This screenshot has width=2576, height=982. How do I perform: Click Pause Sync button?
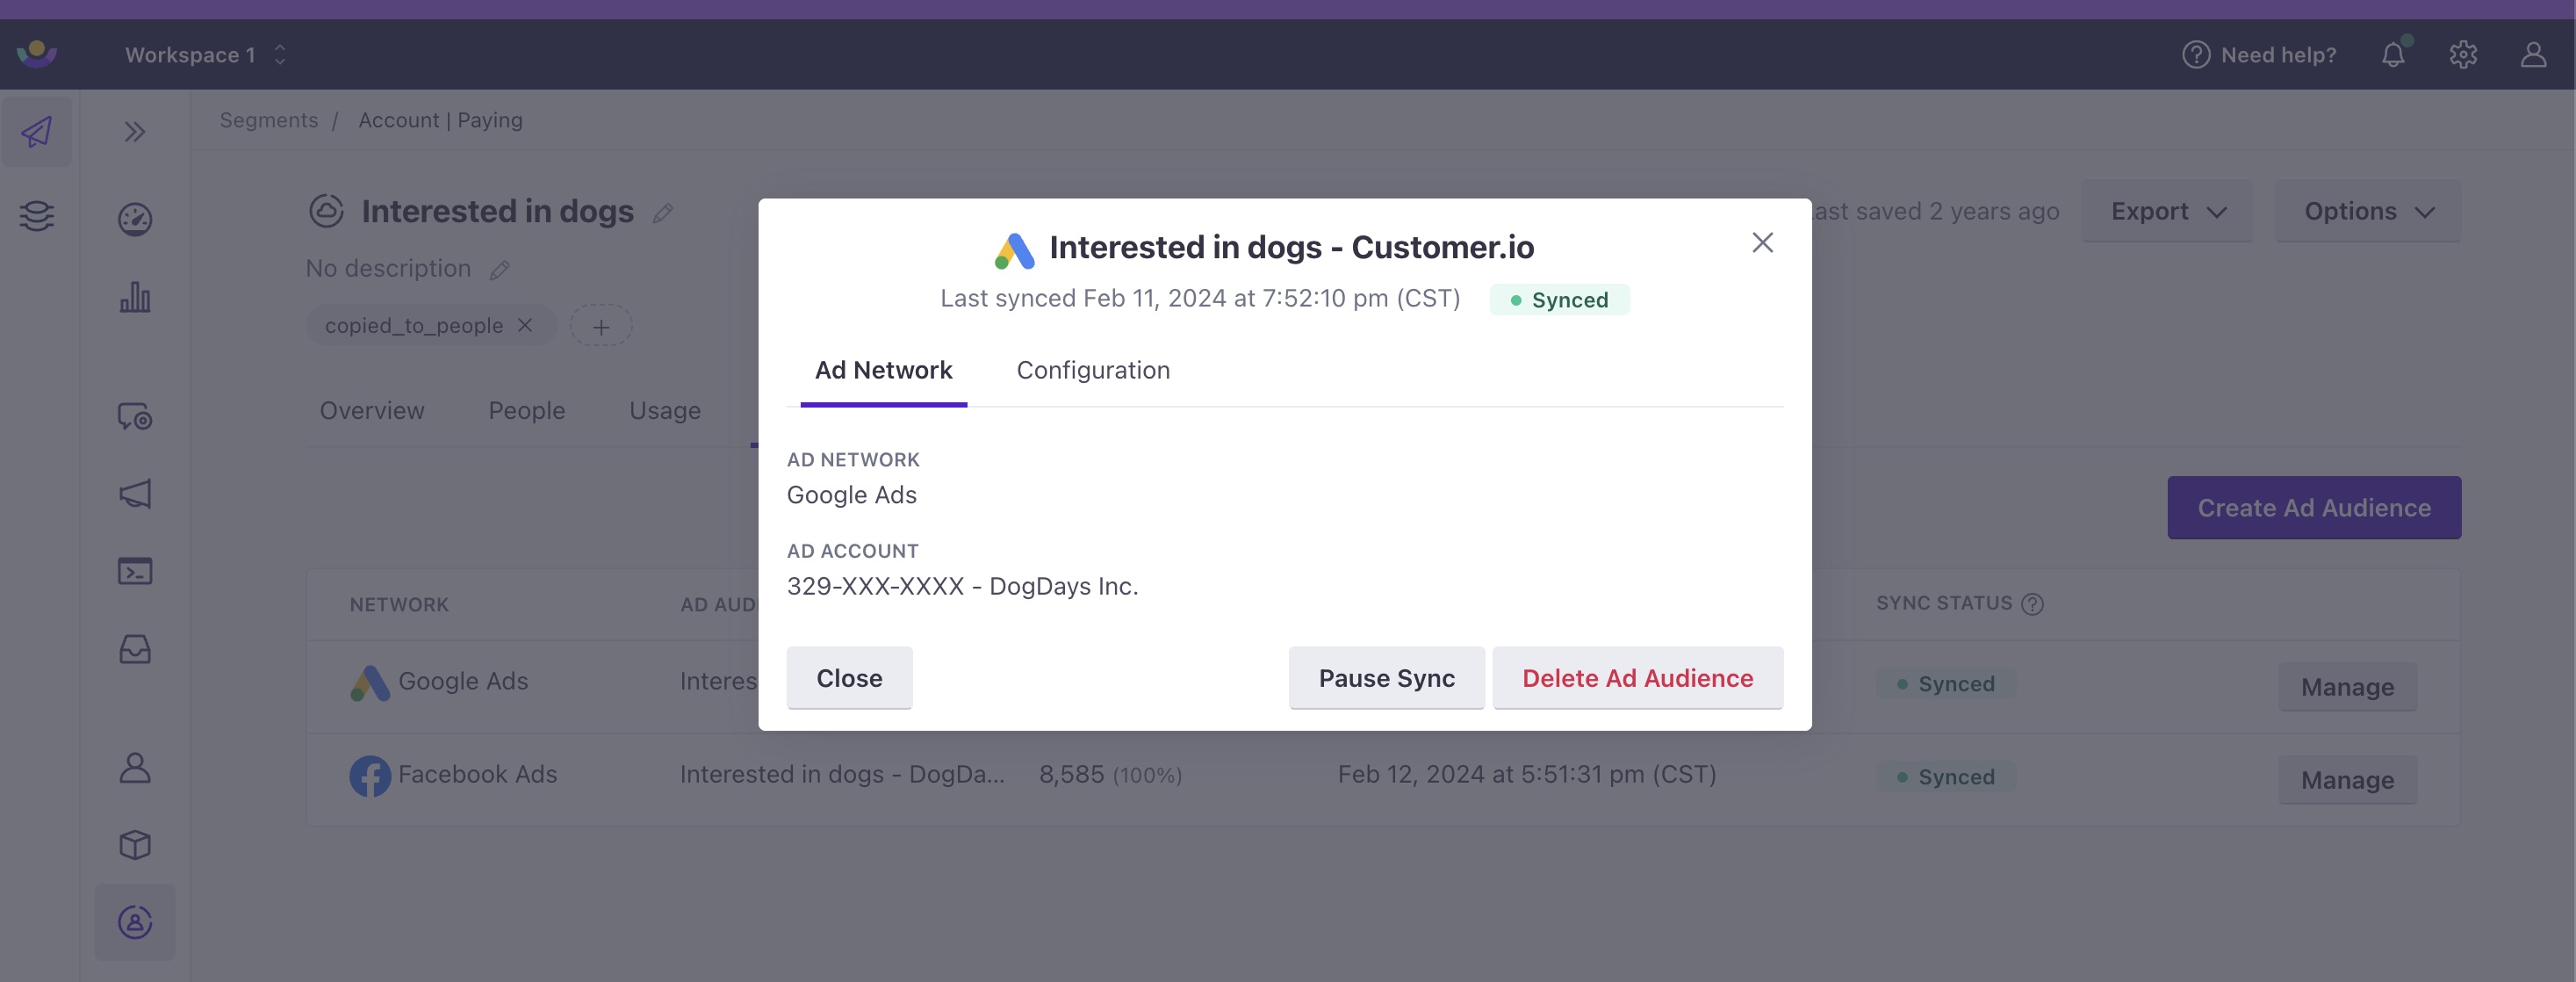1386,678
